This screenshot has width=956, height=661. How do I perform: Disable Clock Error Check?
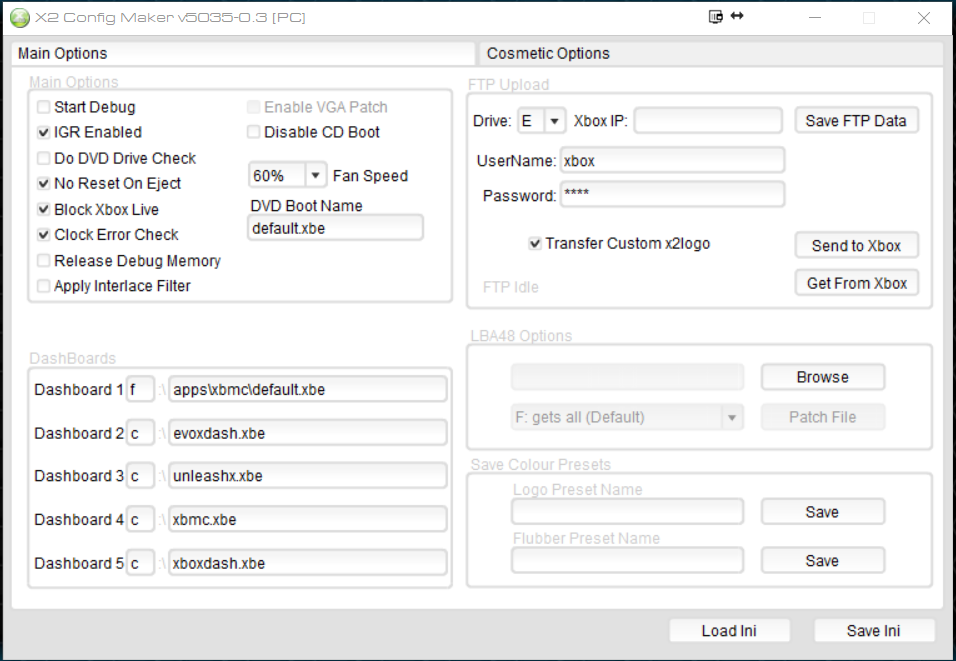pyautogui.click(x=43, y=235)
